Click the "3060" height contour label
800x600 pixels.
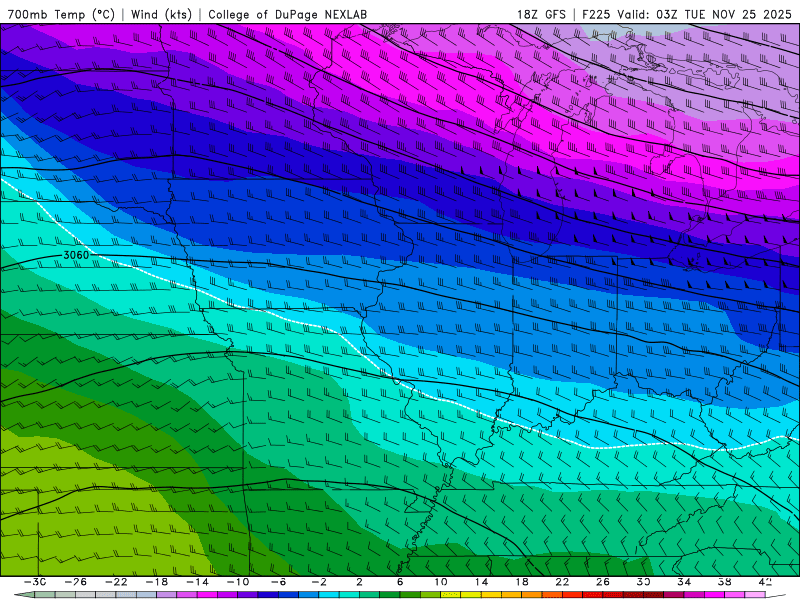point(76,255)
